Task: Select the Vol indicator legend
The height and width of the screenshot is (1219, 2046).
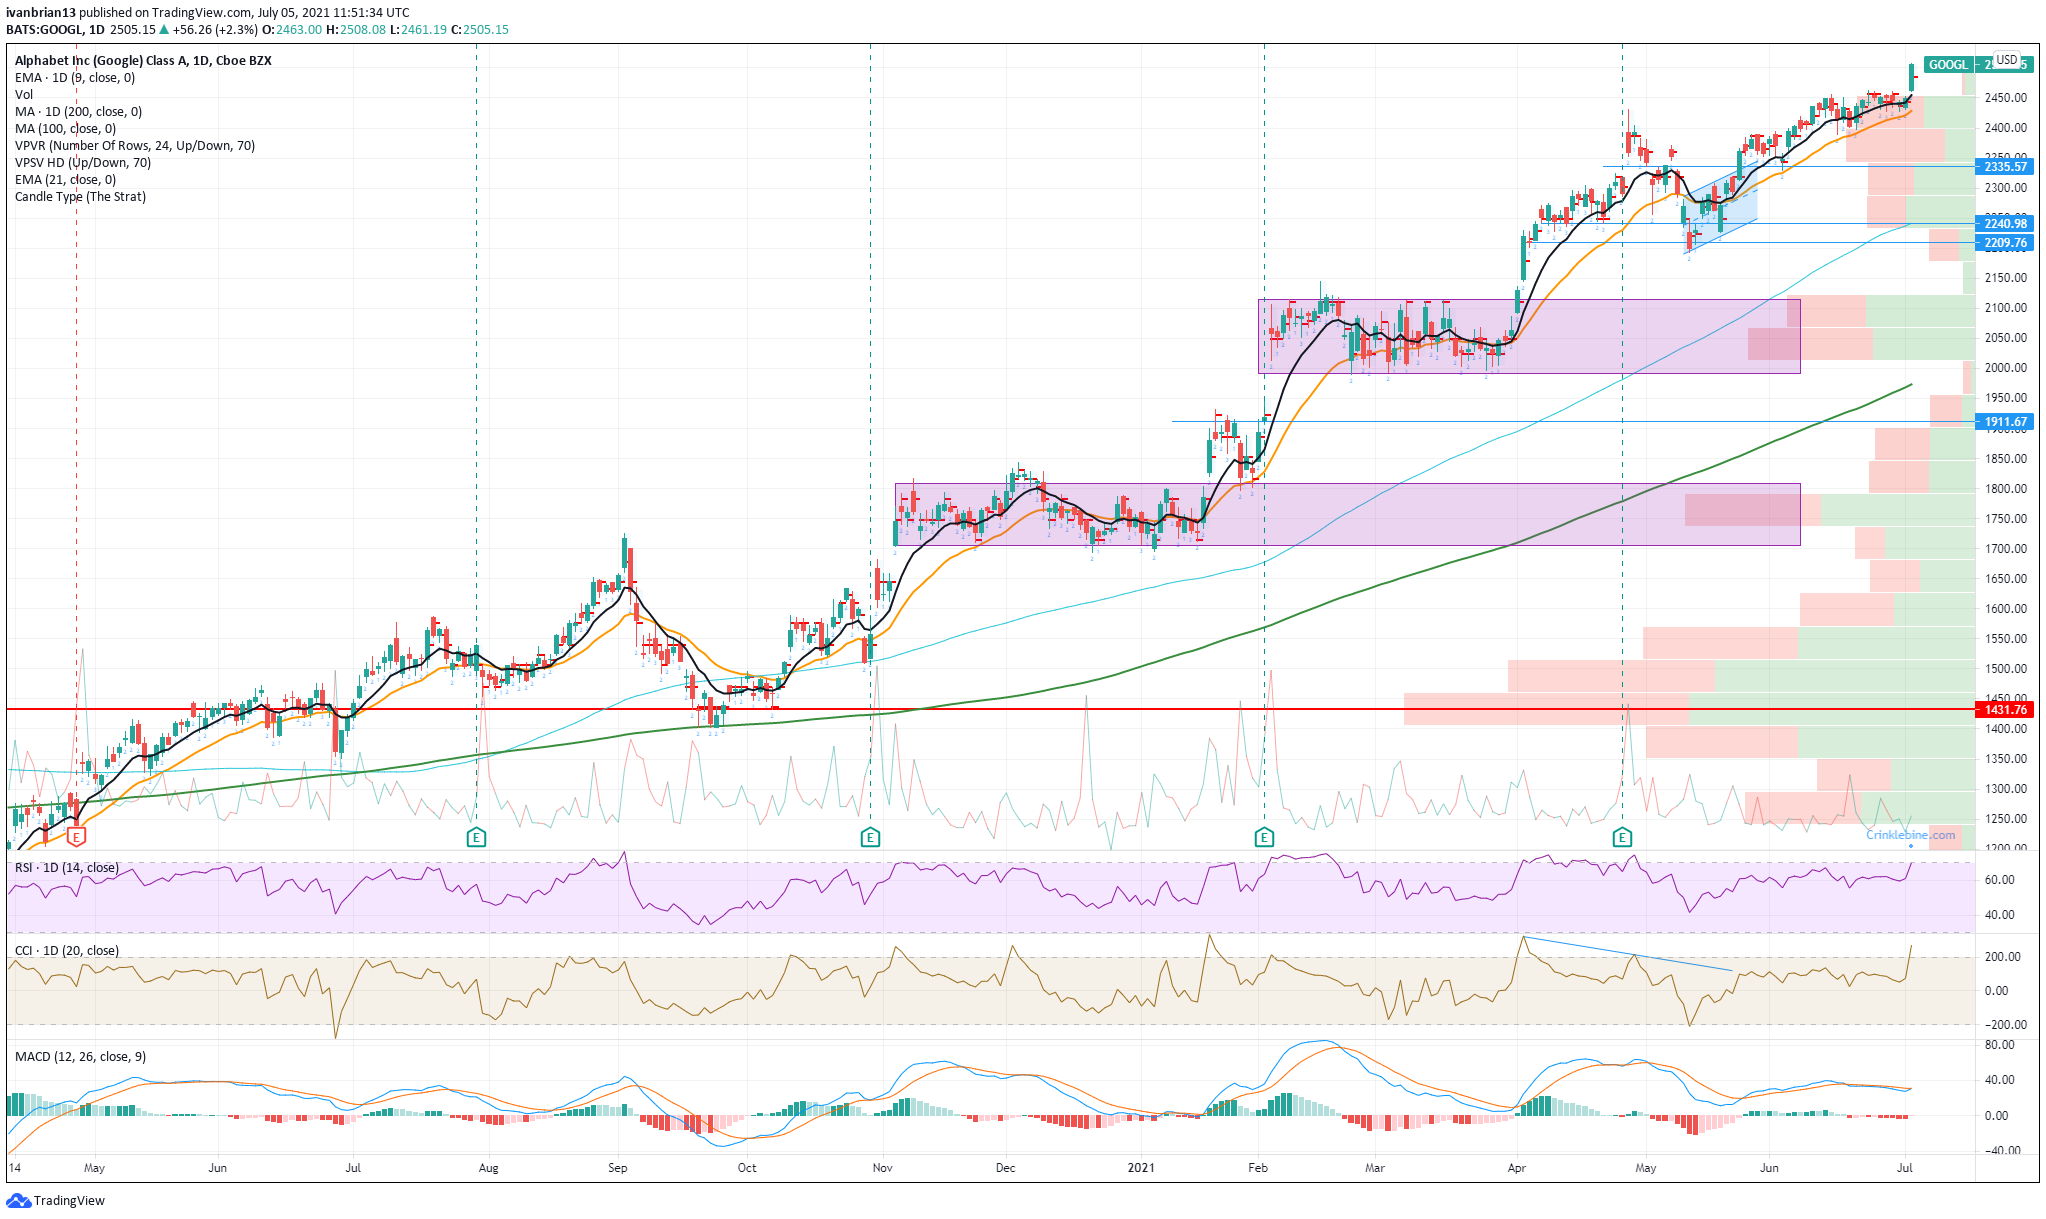Action: point(24,94)
